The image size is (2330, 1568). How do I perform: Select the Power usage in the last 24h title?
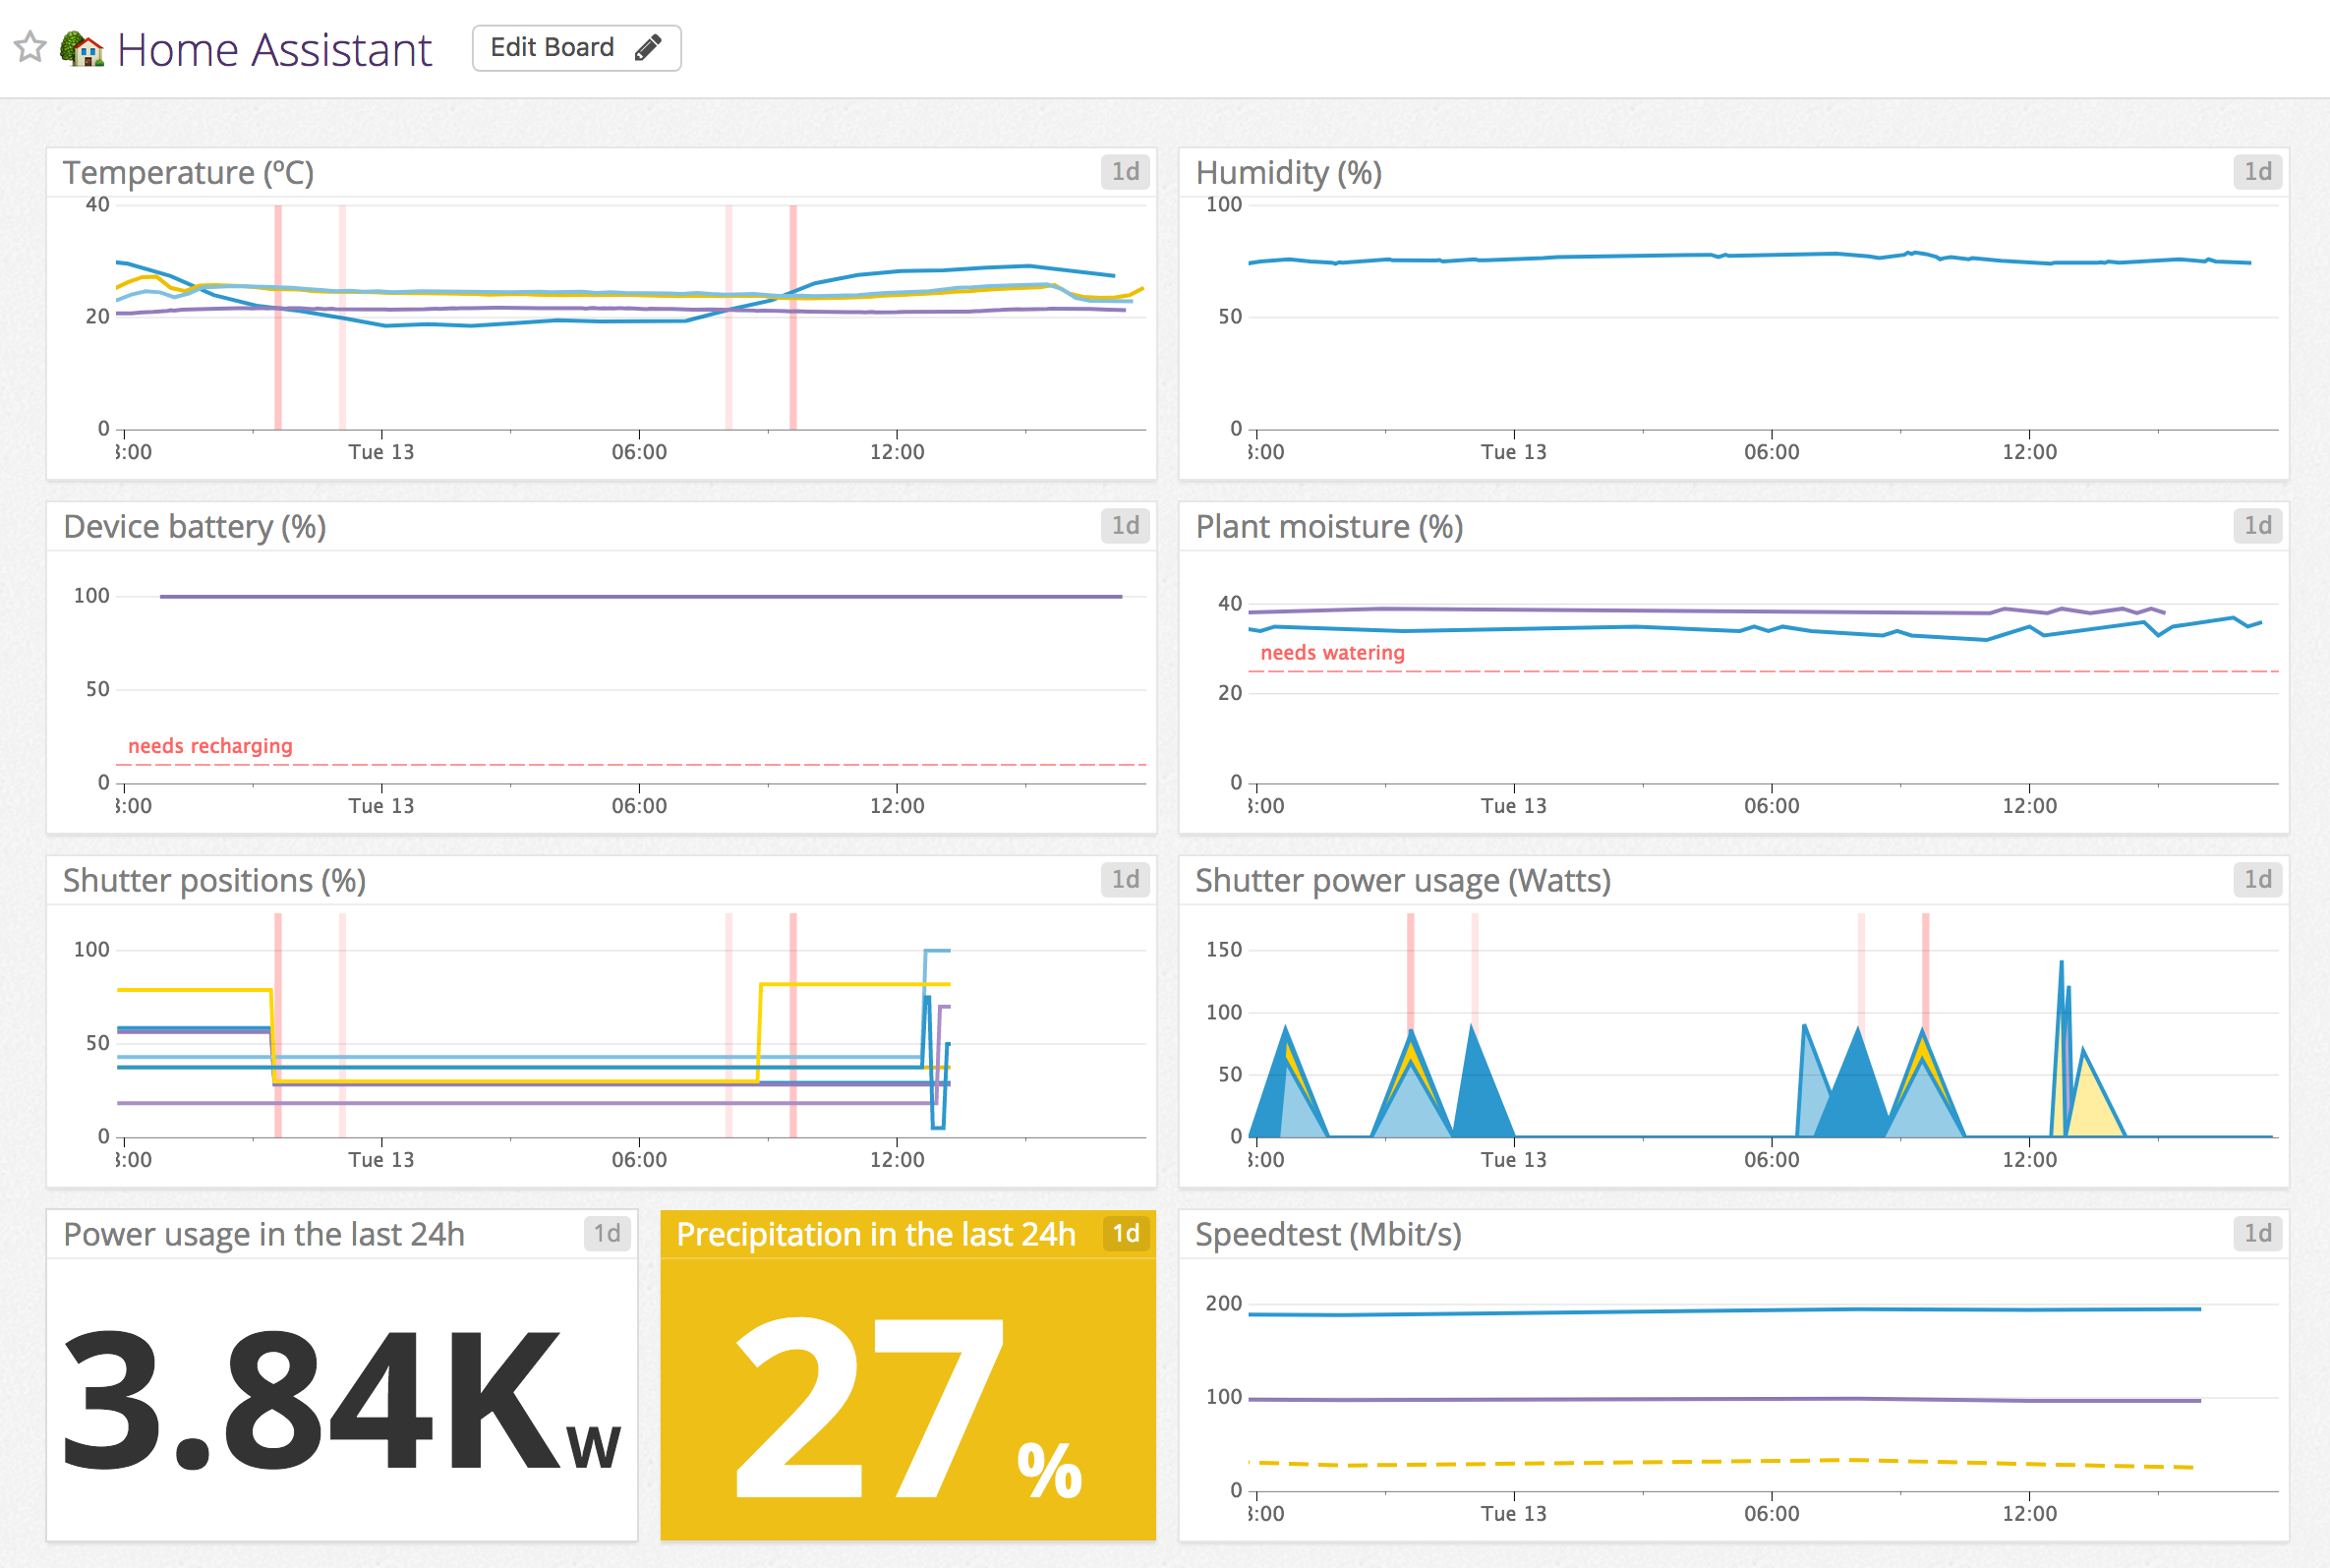pyautogui.click(x=264, y=1234)
